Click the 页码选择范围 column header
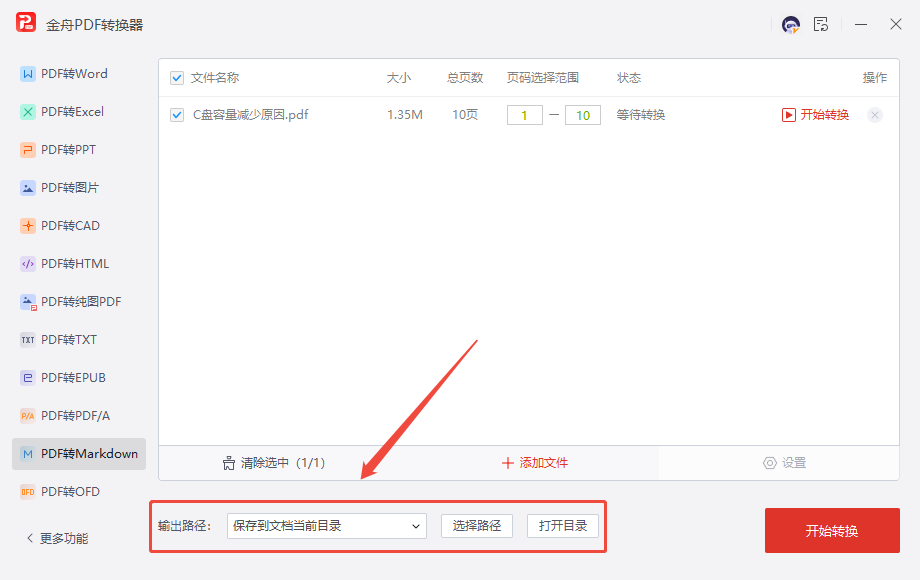Image resolution: width=920 pixels, height=580 pixels. (543, 78)
